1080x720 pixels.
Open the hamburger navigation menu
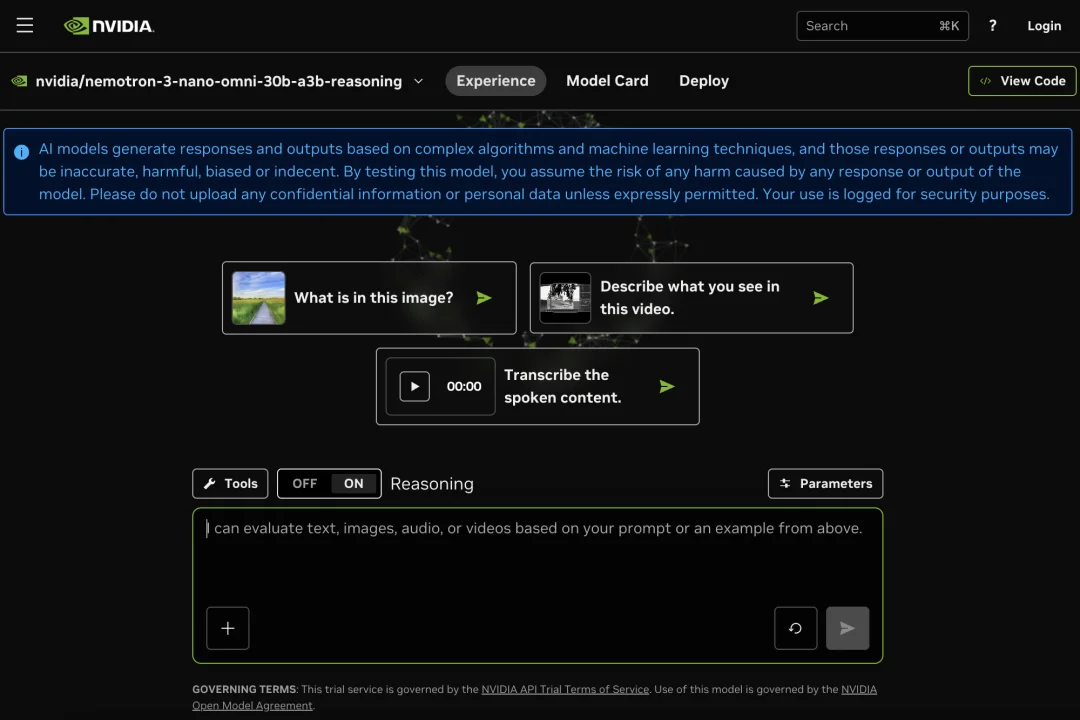click(25, 26)
